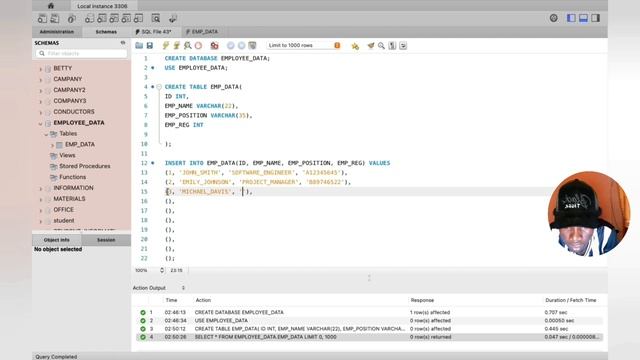Stop the running query red circle
This screenshot has height=360, width=640.
[198, 45]
